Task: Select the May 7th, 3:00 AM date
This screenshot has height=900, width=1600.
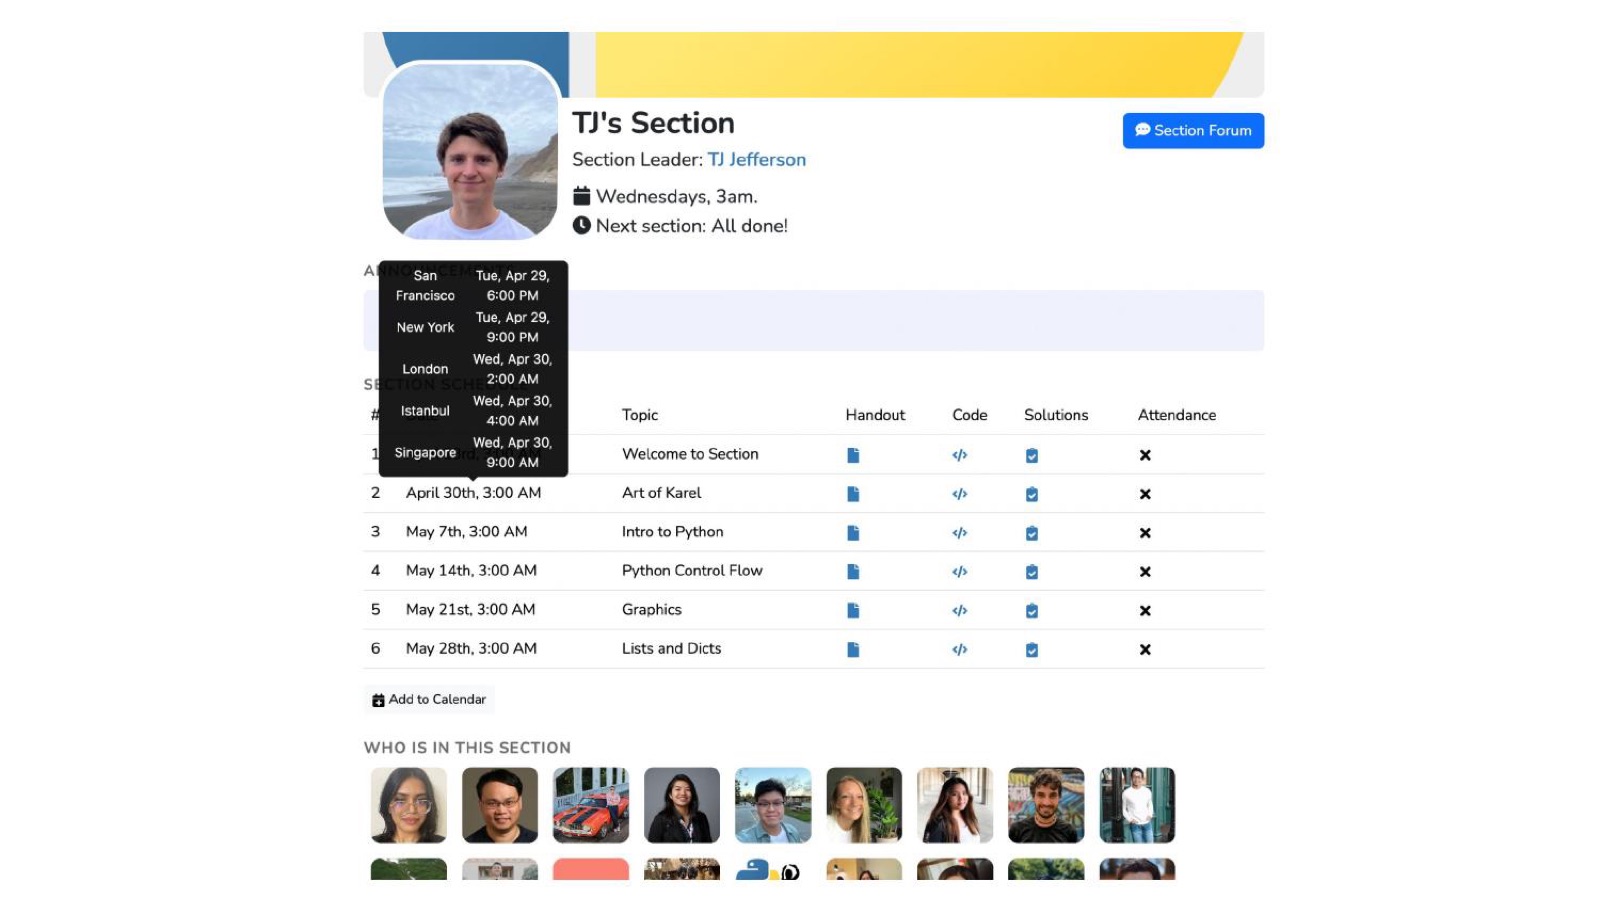Action: click(466, 532)
